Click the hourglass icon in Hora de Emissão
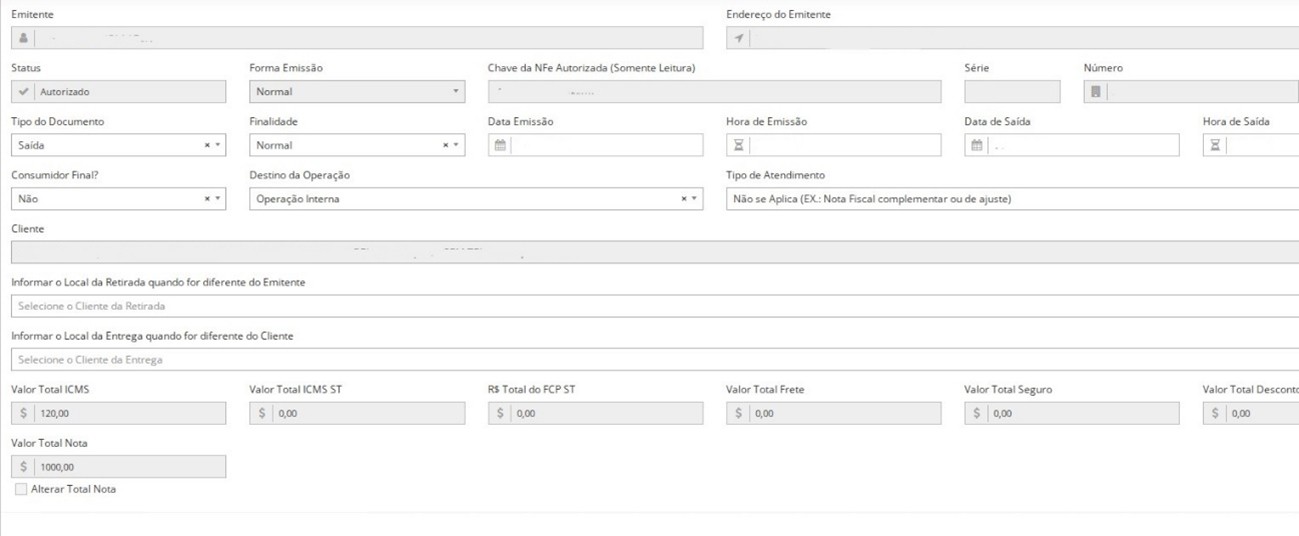1299x536 pixels. pos(739,145)
